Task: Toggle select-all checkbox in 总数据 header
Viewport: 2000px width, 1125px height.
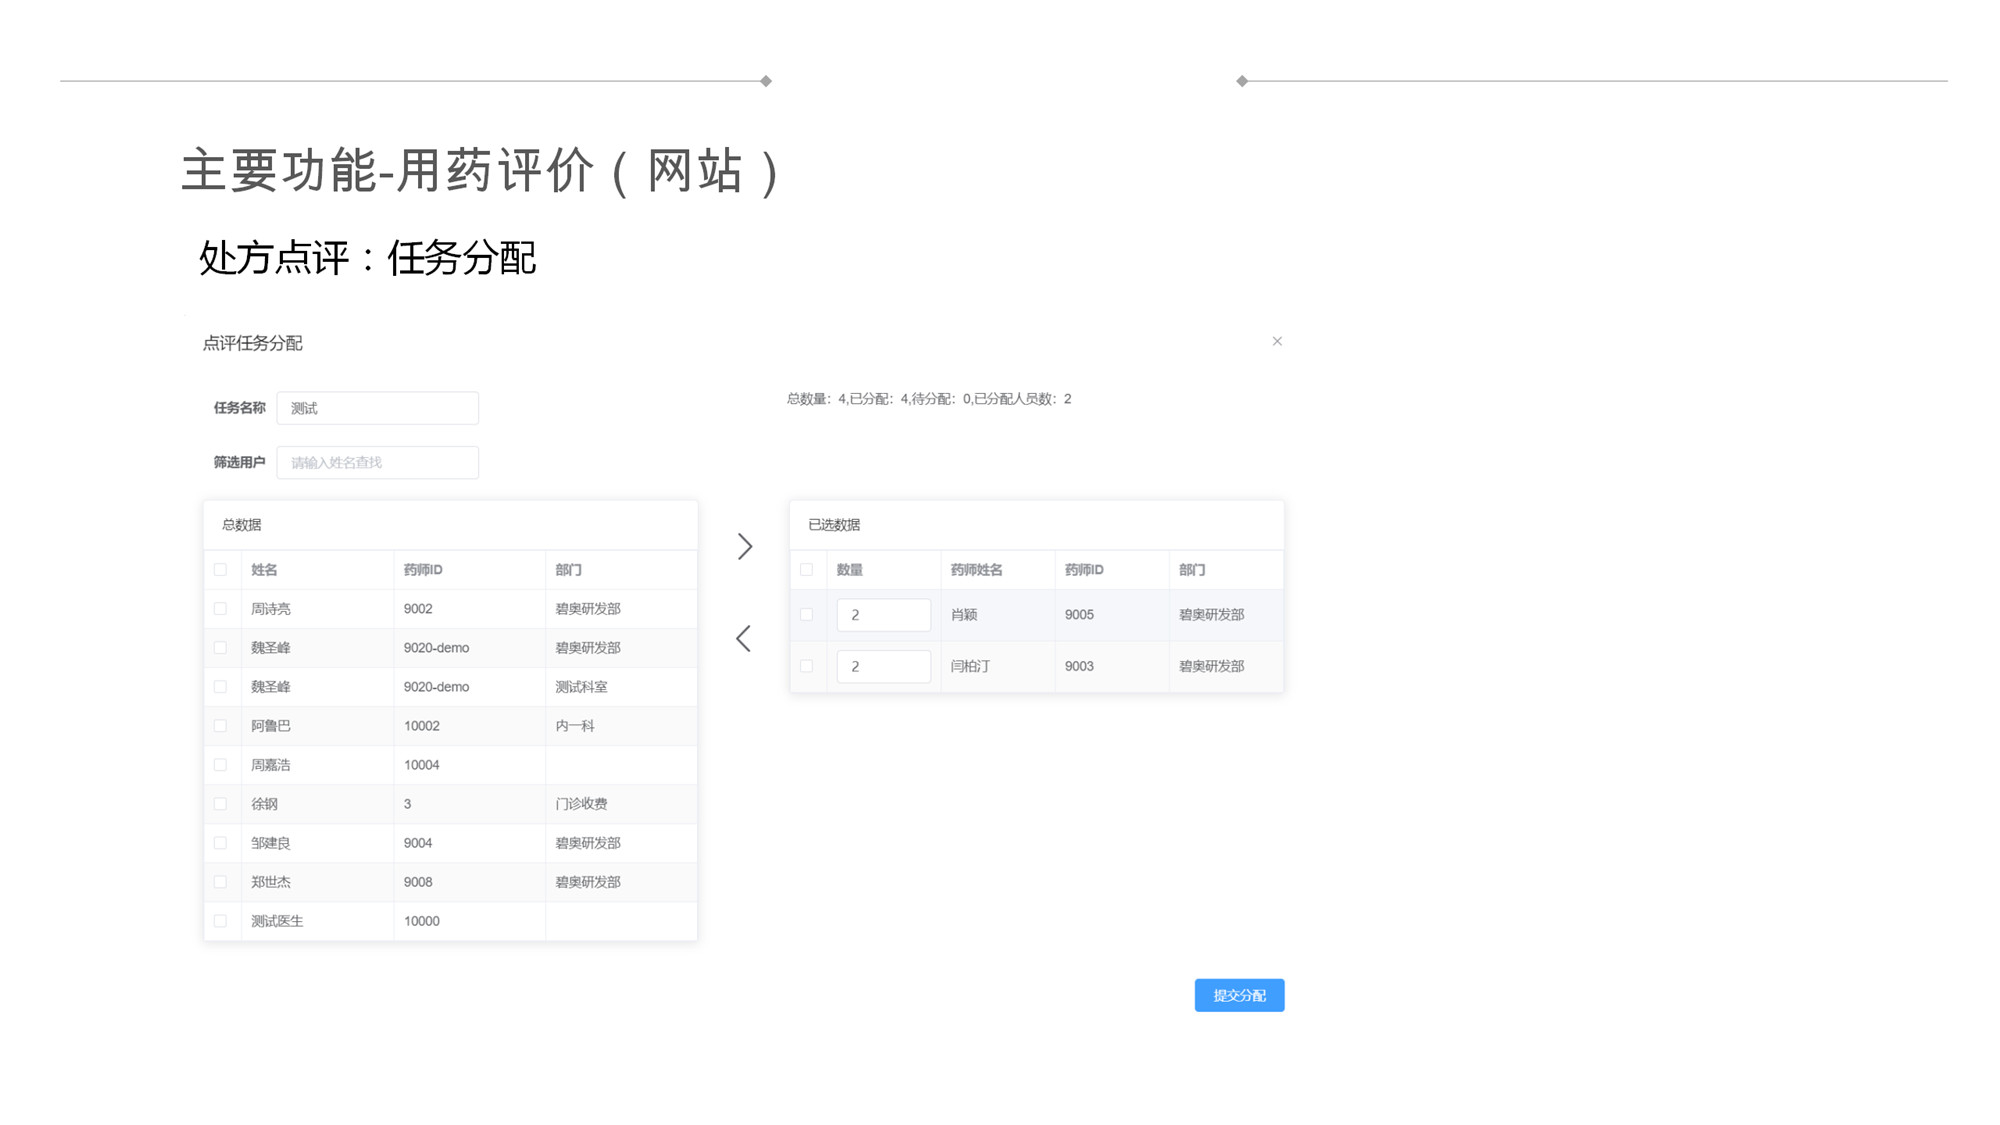Action: 220,570
